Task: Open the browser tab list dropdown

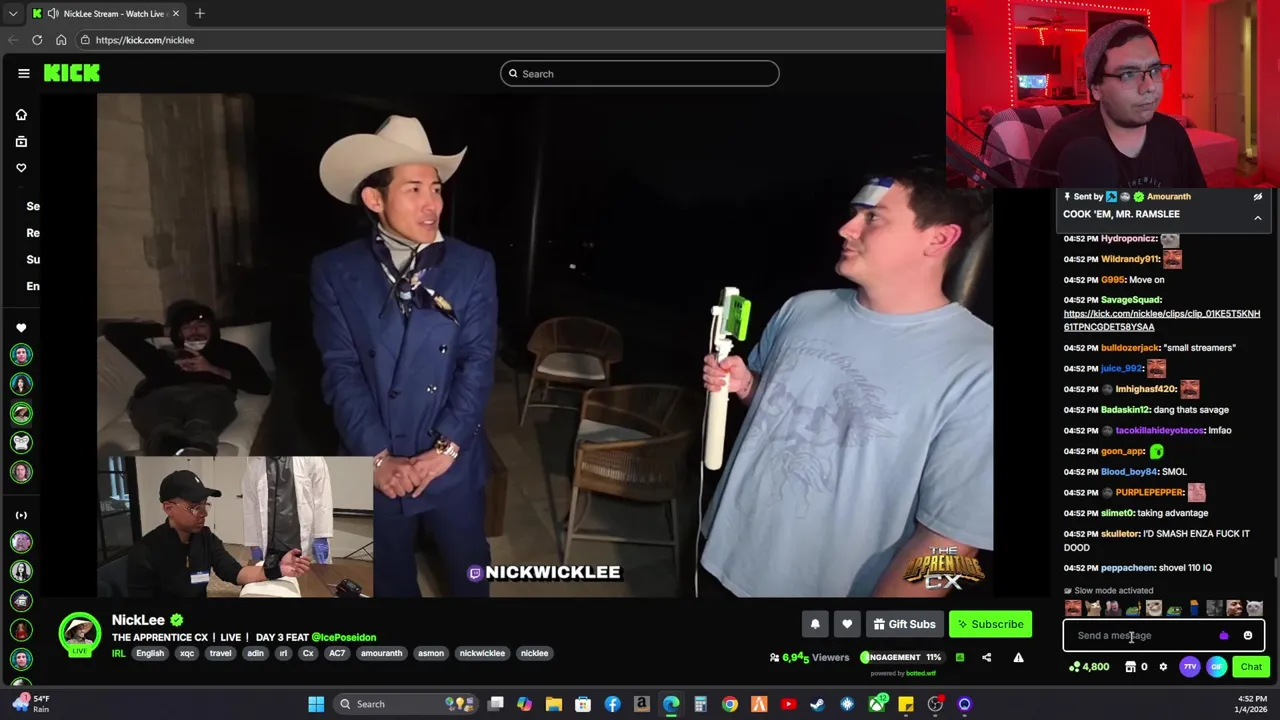Action: pos(12,13)
